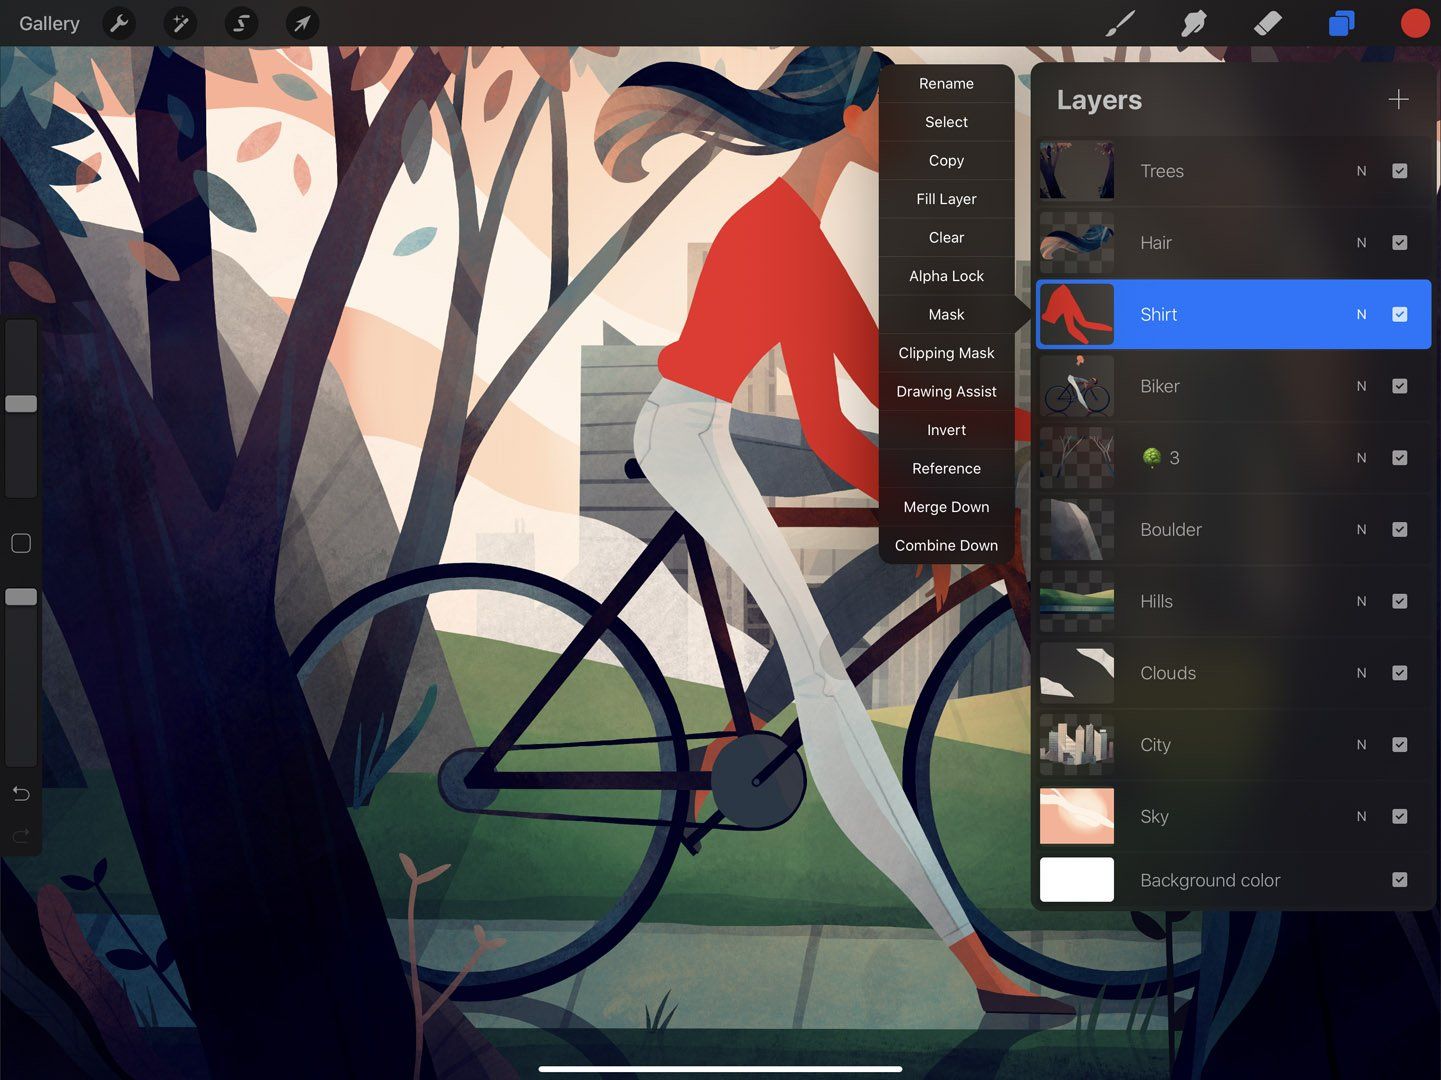1441x1080 pixels.
Task: Open the color picker circle
Action: [1415, 23]
